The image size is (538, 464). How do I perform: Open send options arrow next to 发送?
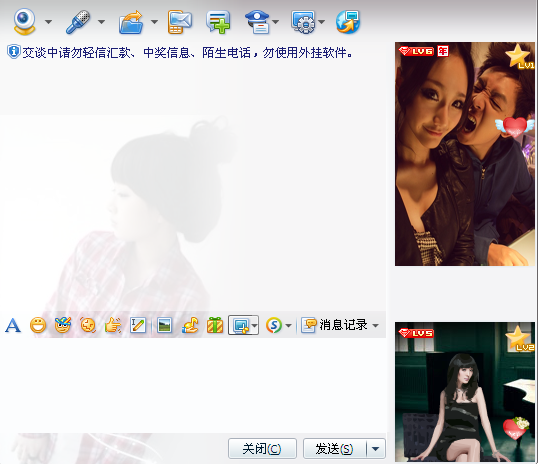376,449
